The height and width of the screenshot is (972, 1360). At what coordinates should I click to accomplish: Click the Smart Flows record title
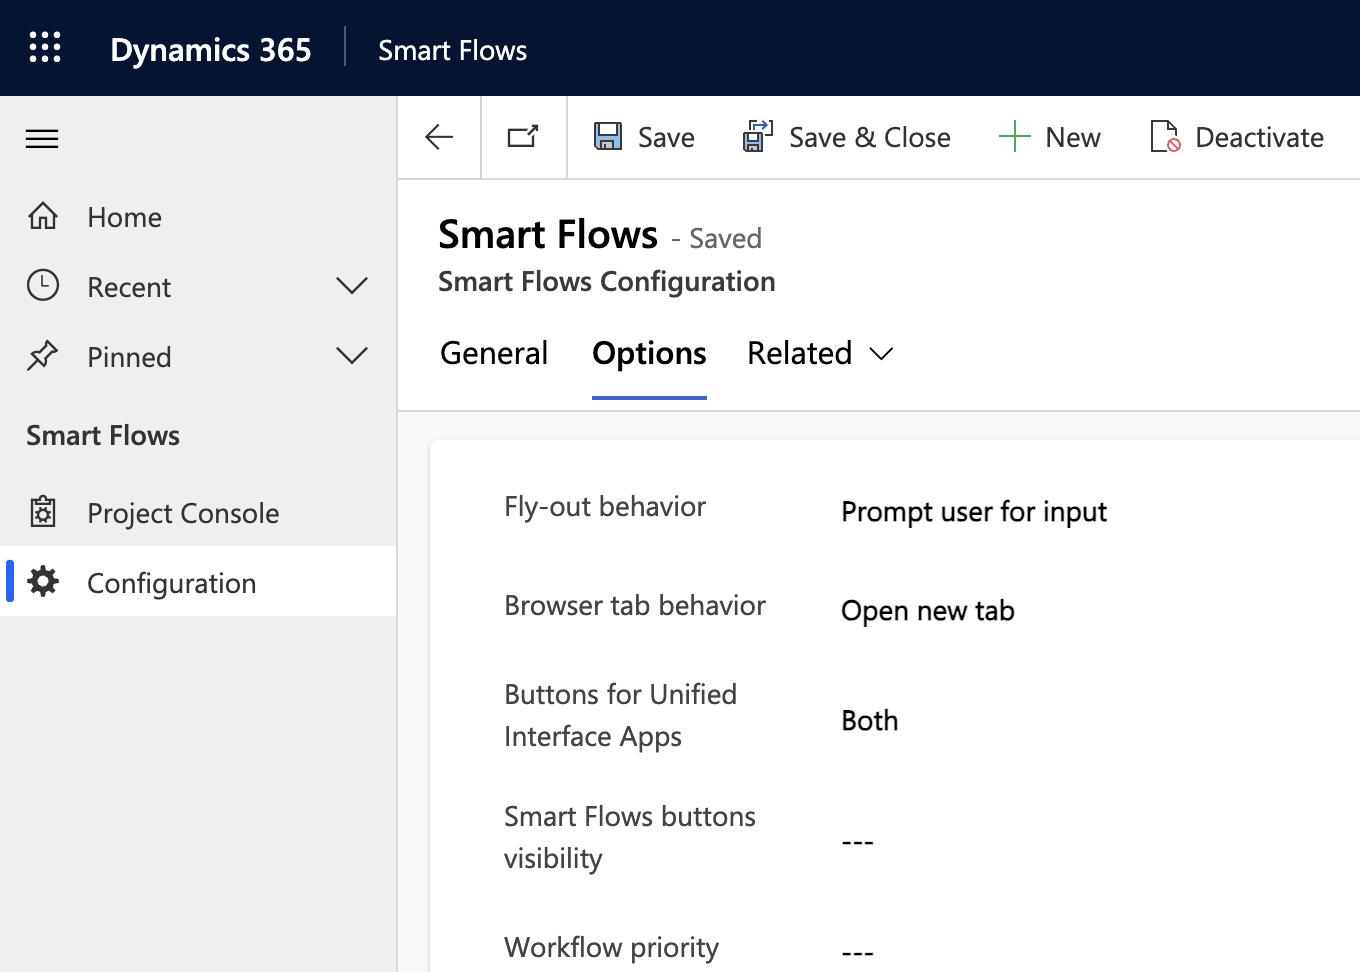click(x=548, y=235)
